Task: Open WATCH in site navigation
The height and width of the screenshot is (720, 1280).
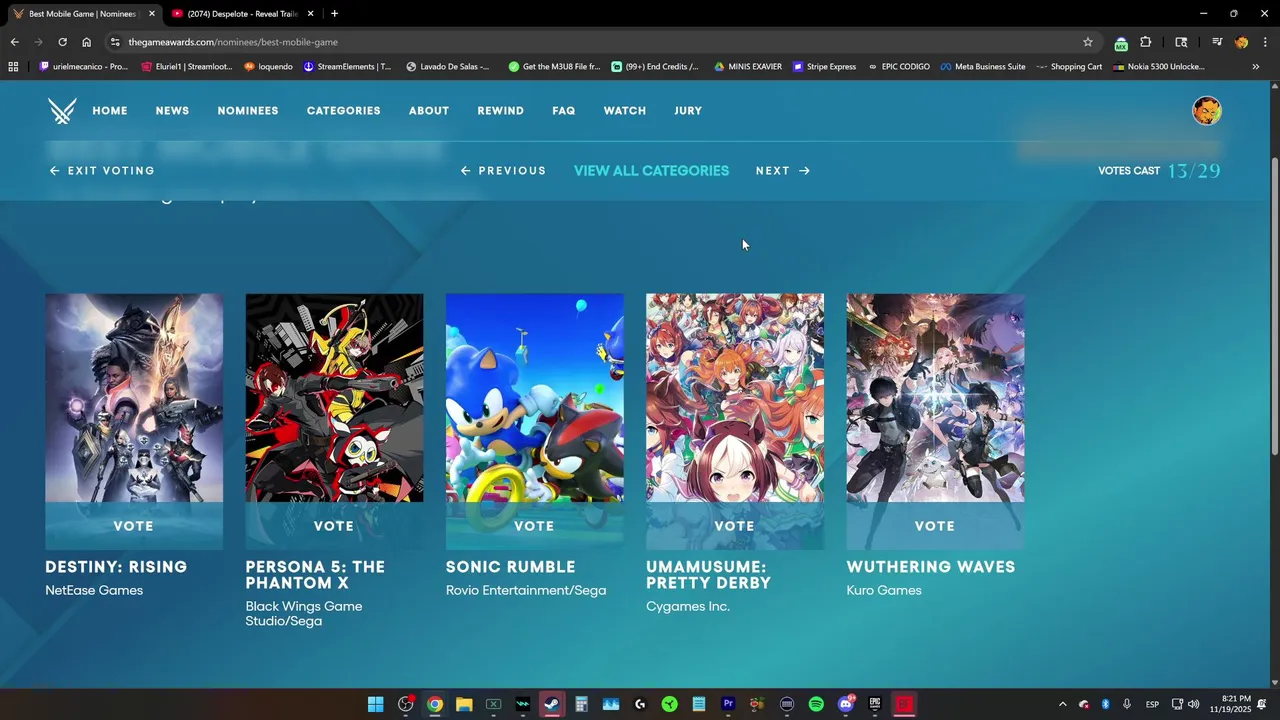Action: (625, 111)
